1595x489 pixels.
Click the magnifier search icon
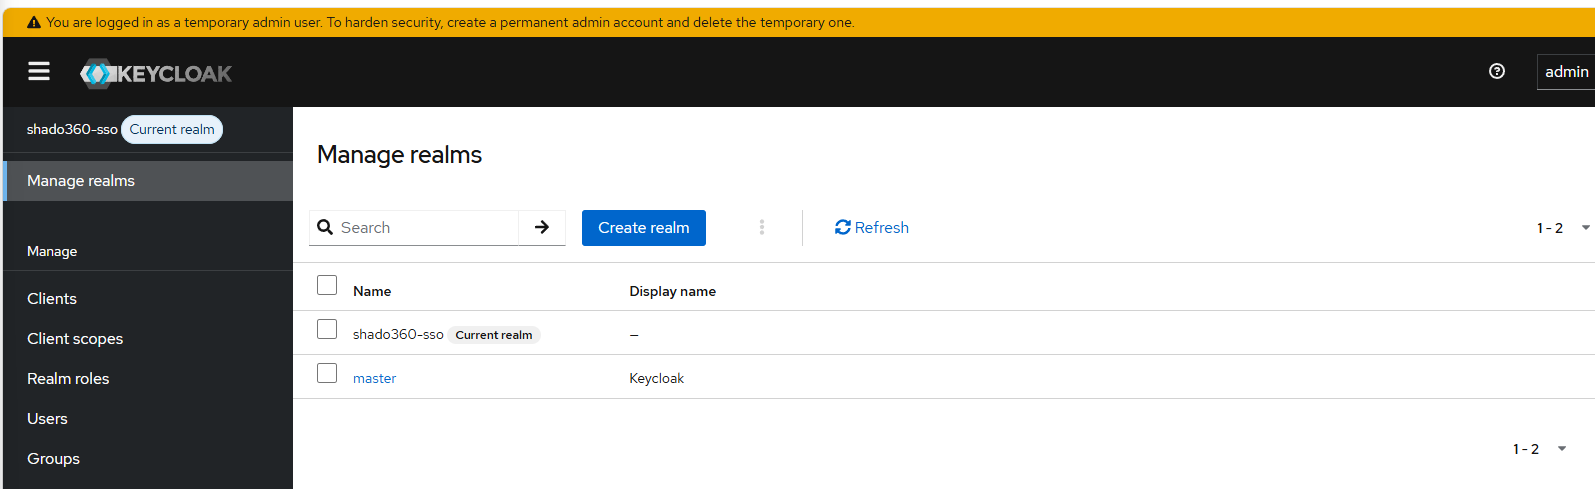(x=325, y=227)
